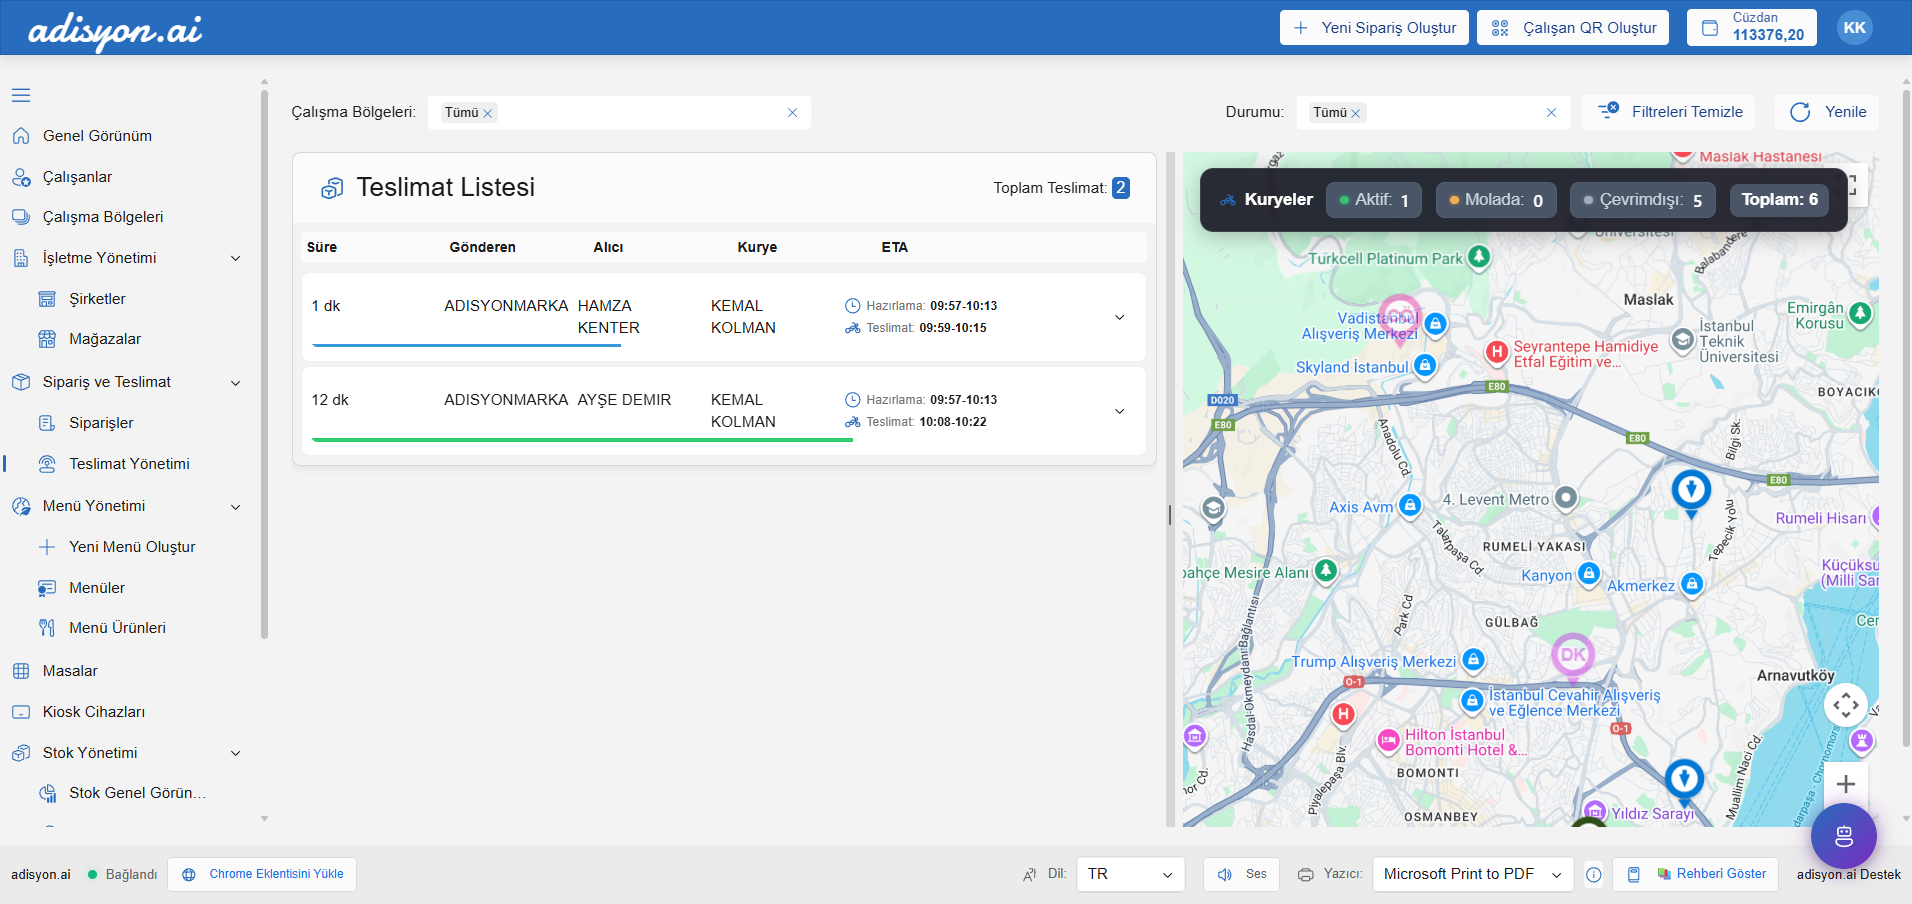Image resolution: width=1912 pixels, height=904 pixels.
Task: Remove the Tümü tag in Çalışma Bölgeleri
Action: tap(488, 113)
